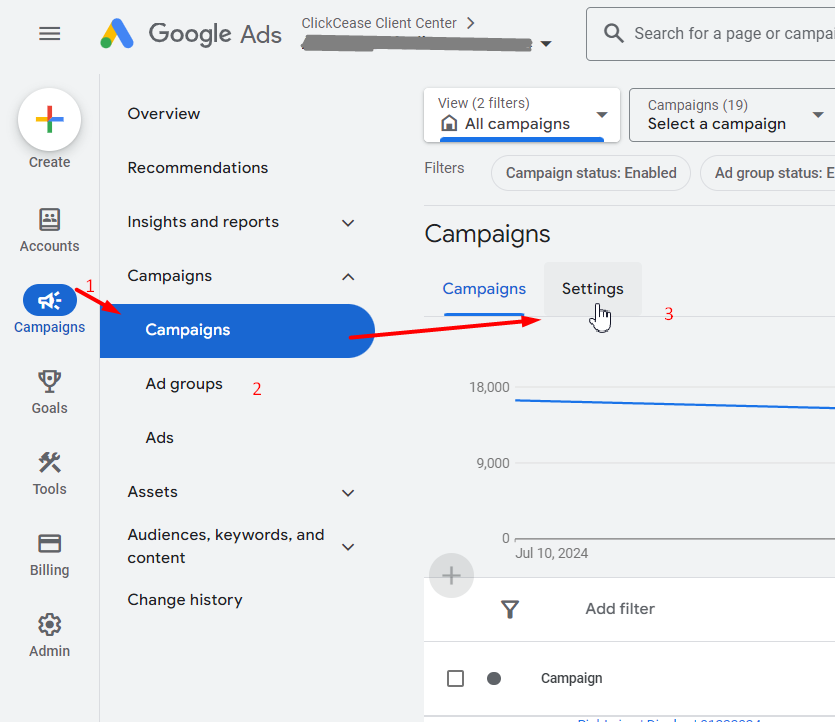Open the hamburger main menu
835x722 pixels.
click(50, 34)
